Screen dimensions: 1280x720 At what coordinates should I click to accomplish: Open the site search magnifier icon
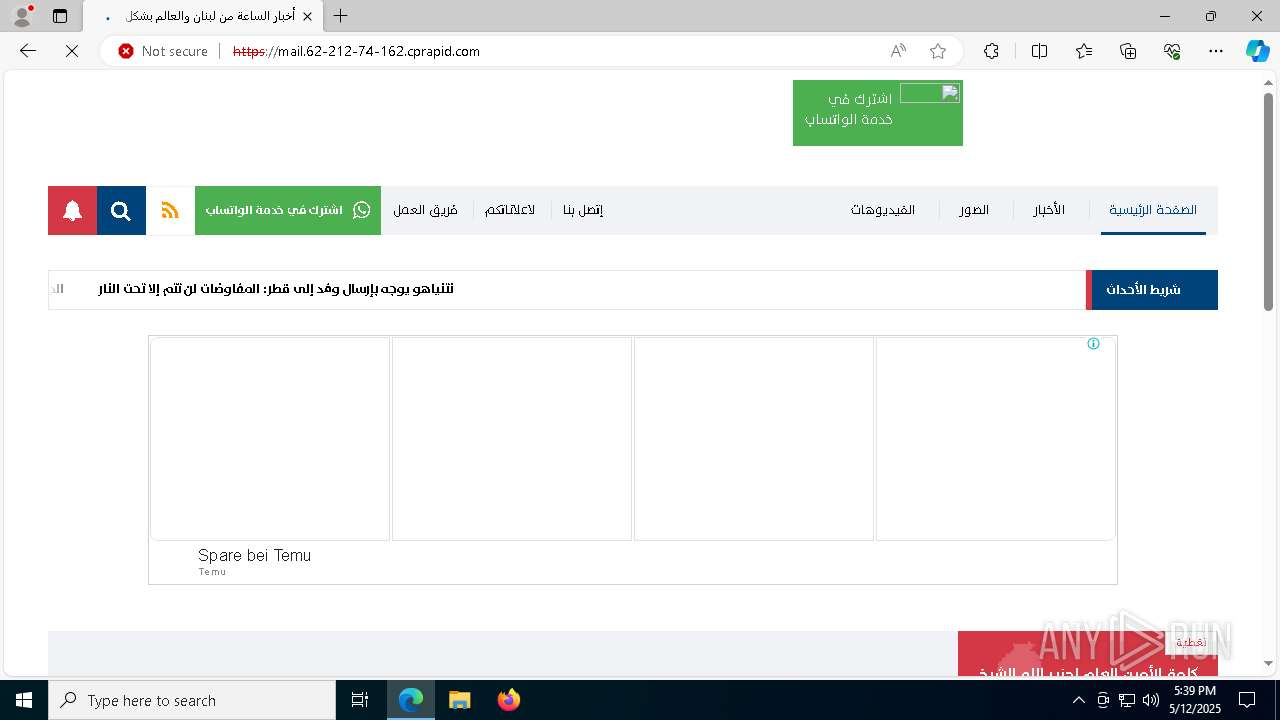tap(121, 210)
